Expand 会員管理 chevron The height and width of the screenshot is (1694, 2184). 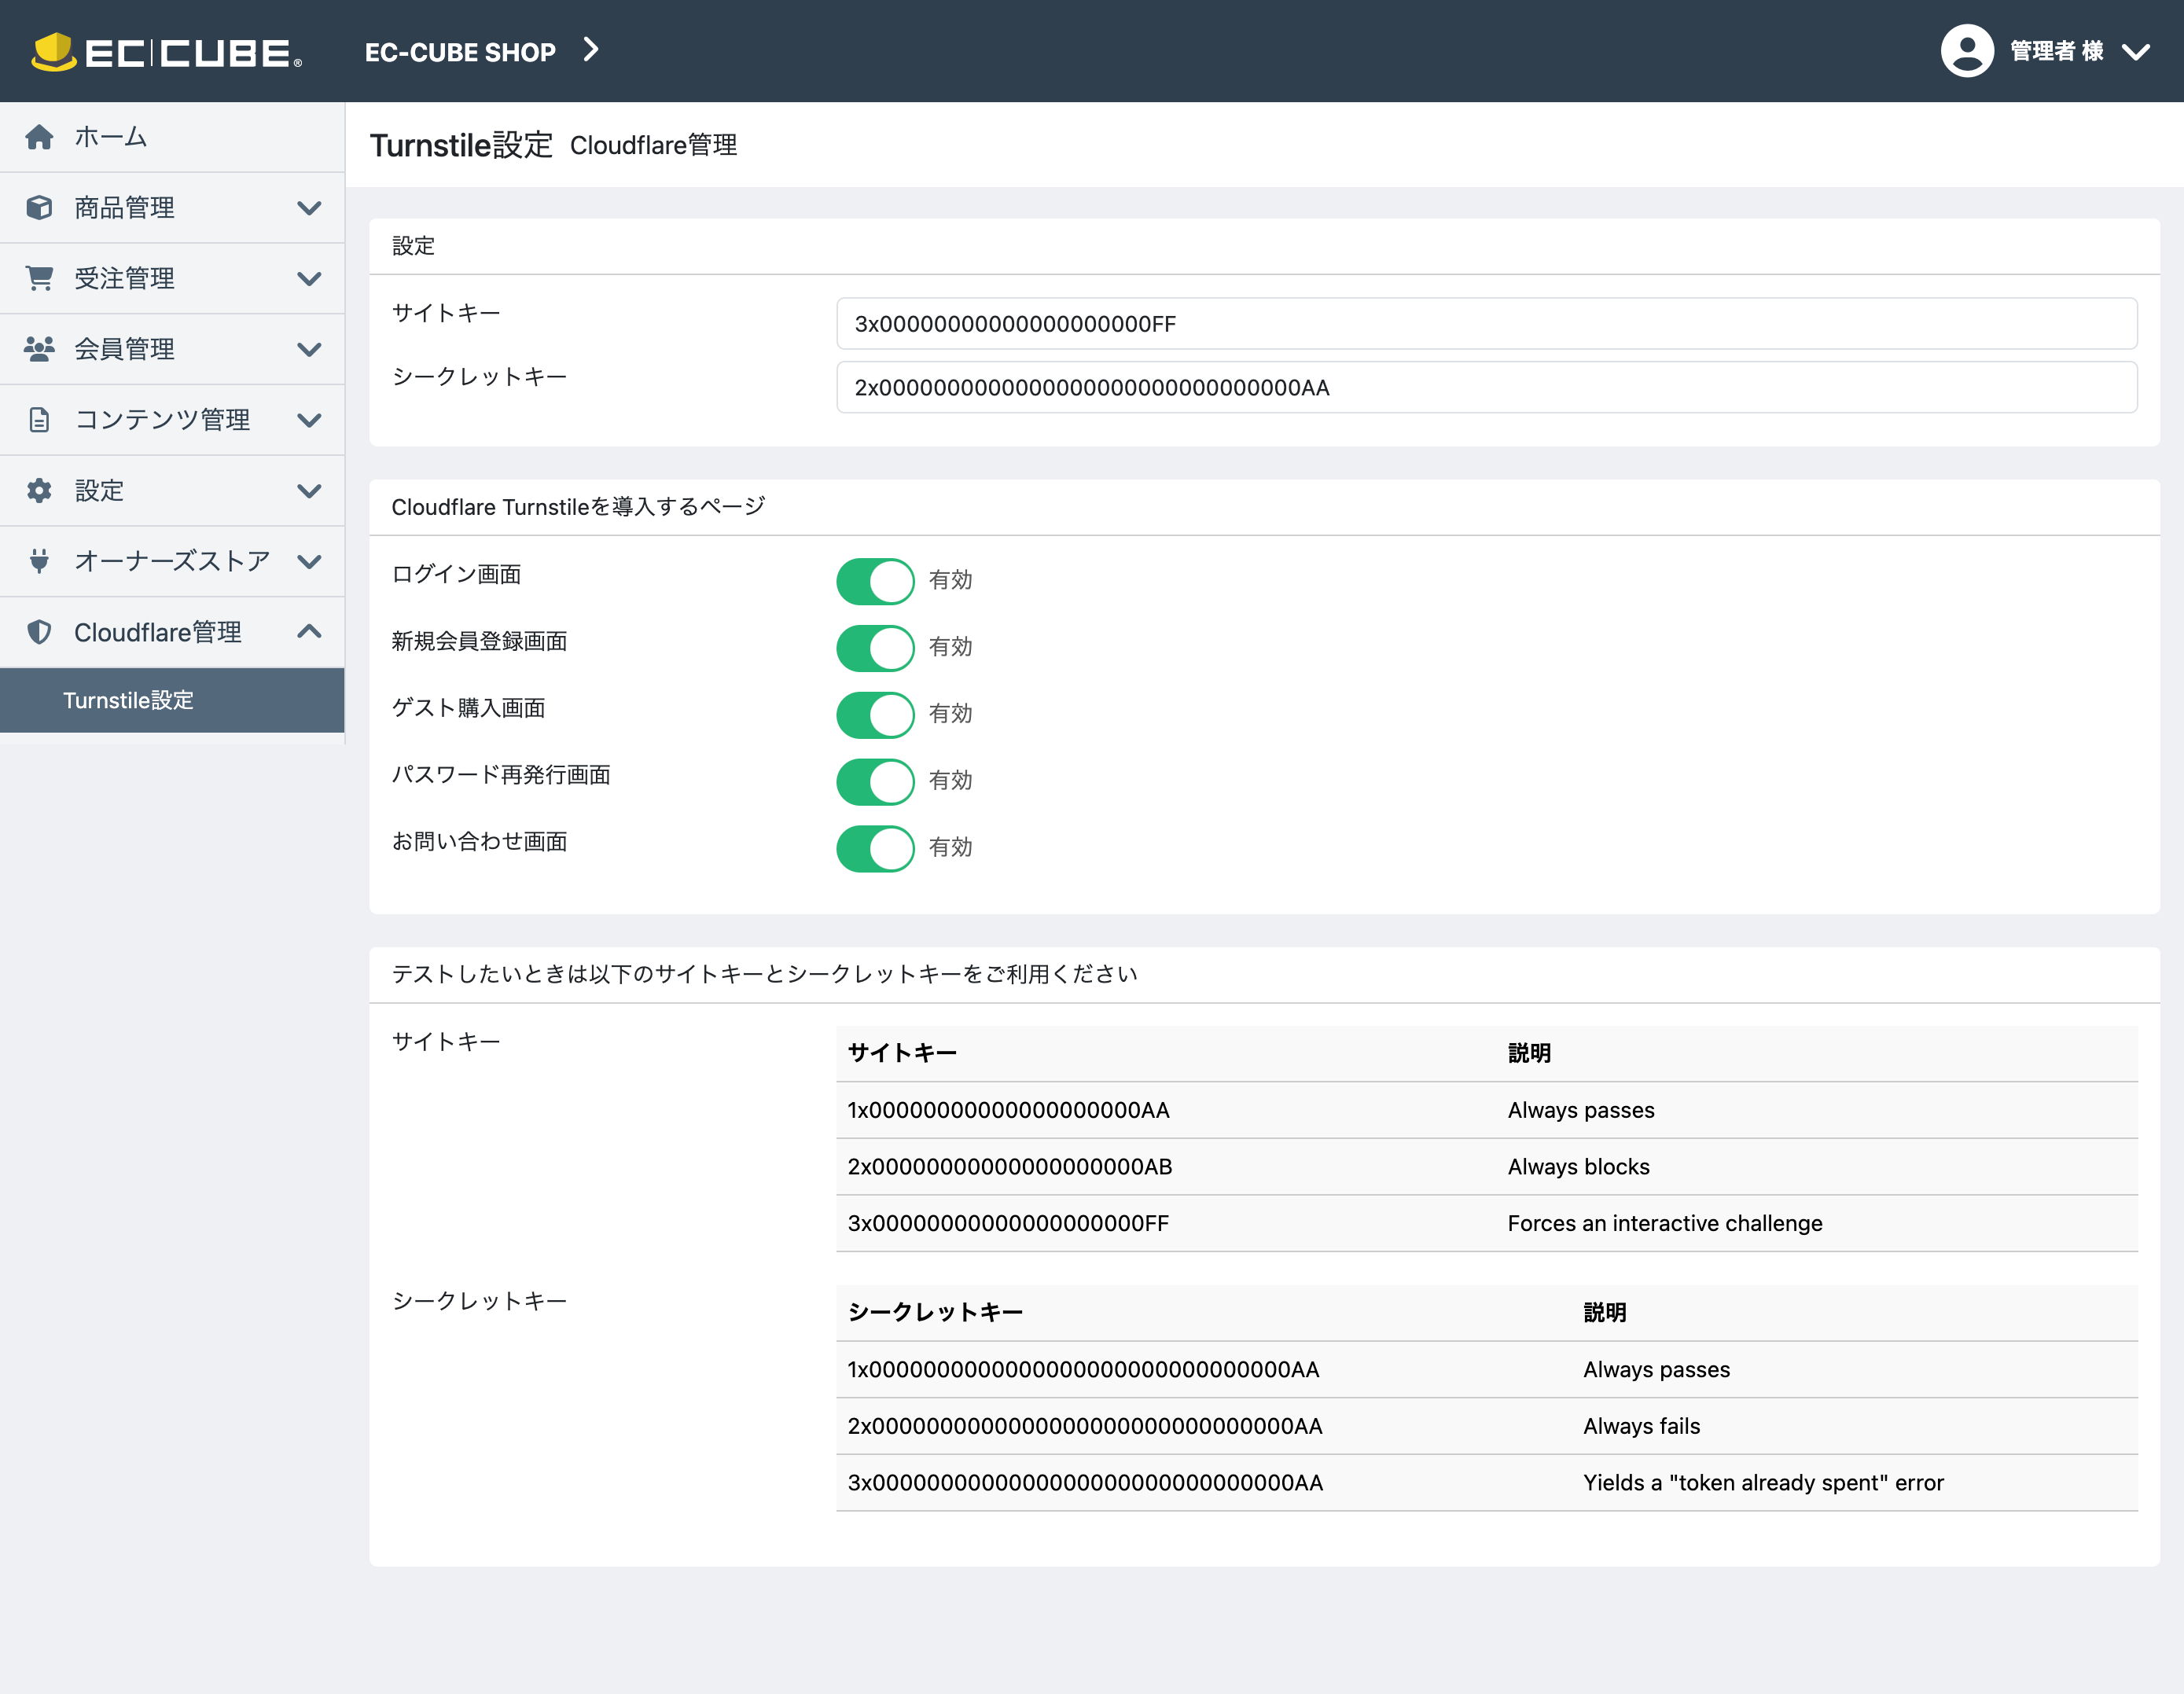coord(310,350)
